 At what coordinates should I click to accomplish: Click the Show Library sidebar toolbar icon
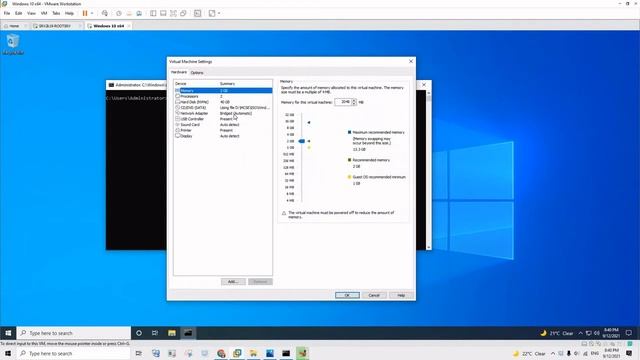[x=153, y=13]
